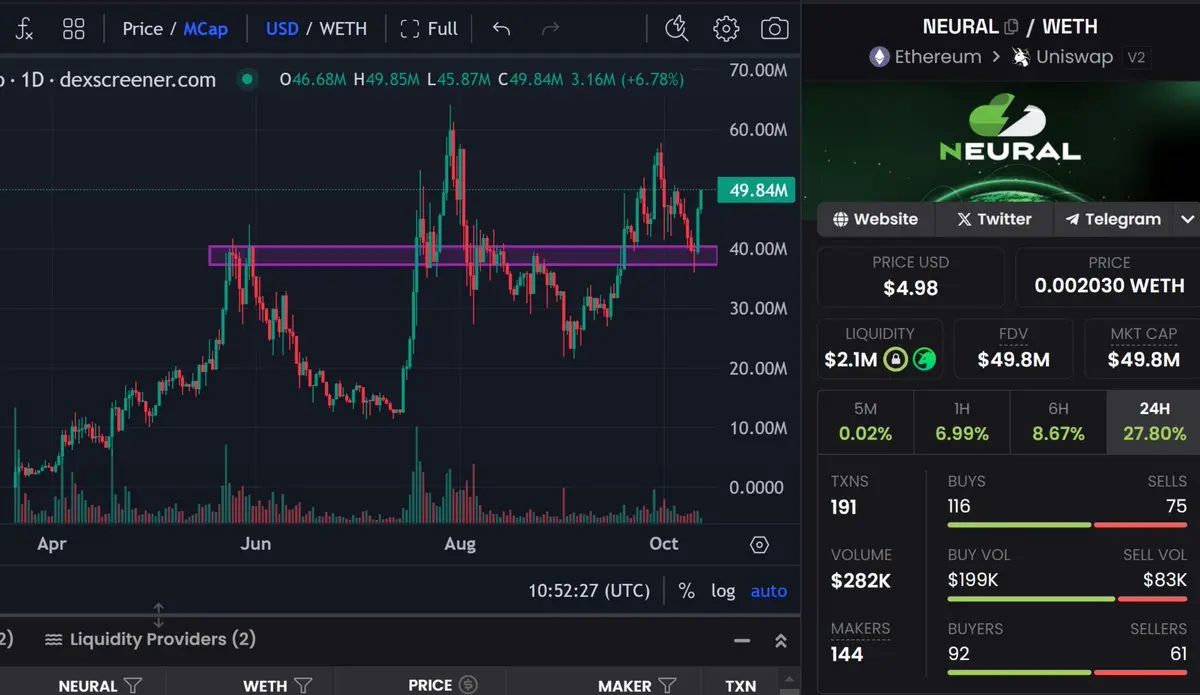
Task: Click the go-to-date hexagon icon
Action: (759, 545)
